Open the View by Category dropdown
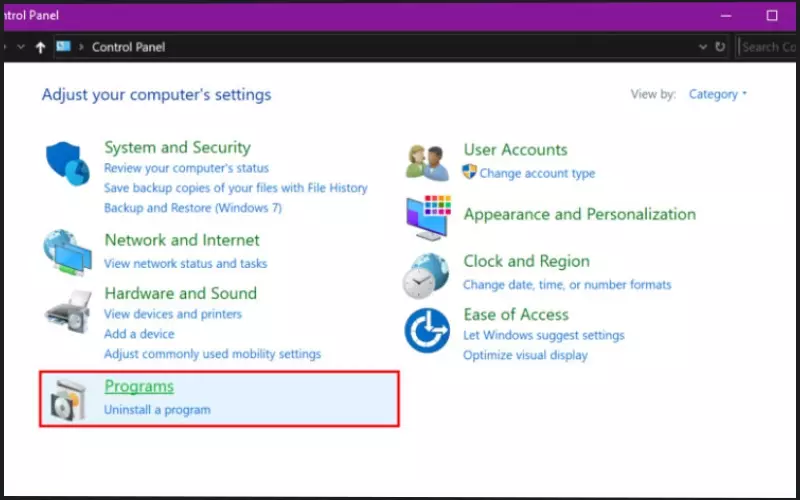Image resolution: width=800 pixels, height=500 pixels. coord(717,94)
